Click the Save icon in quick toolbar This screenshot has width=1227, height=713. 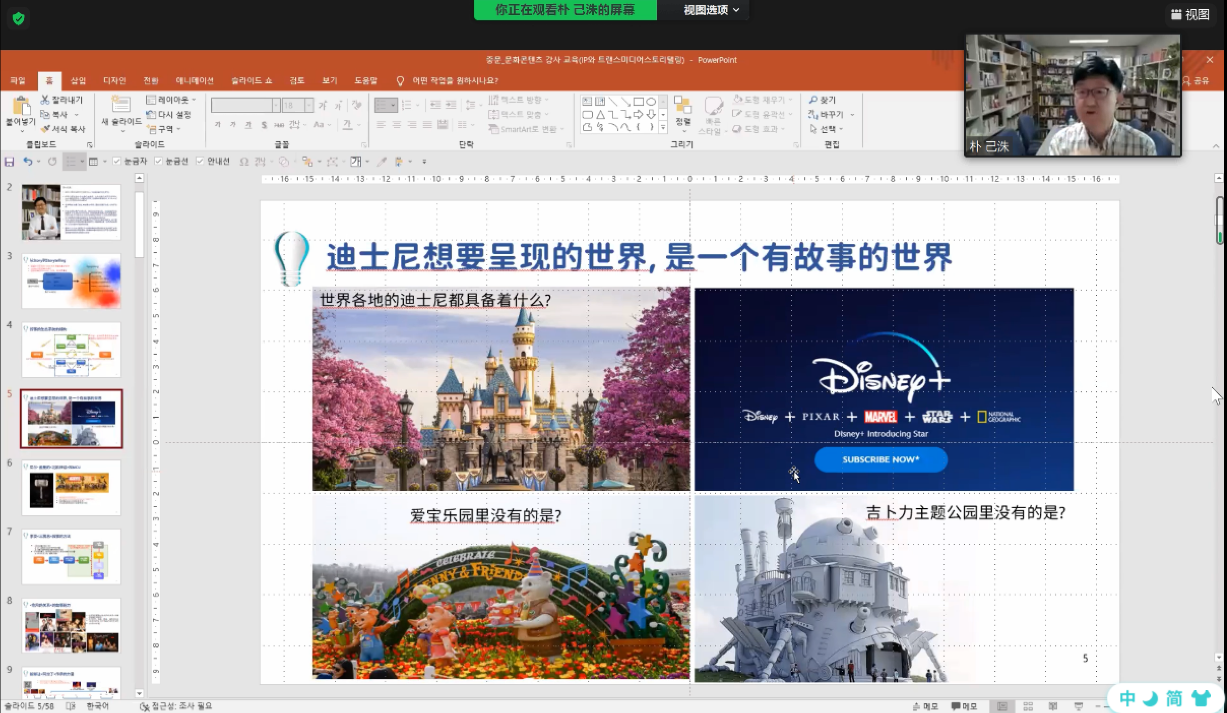tap(9, 161)
